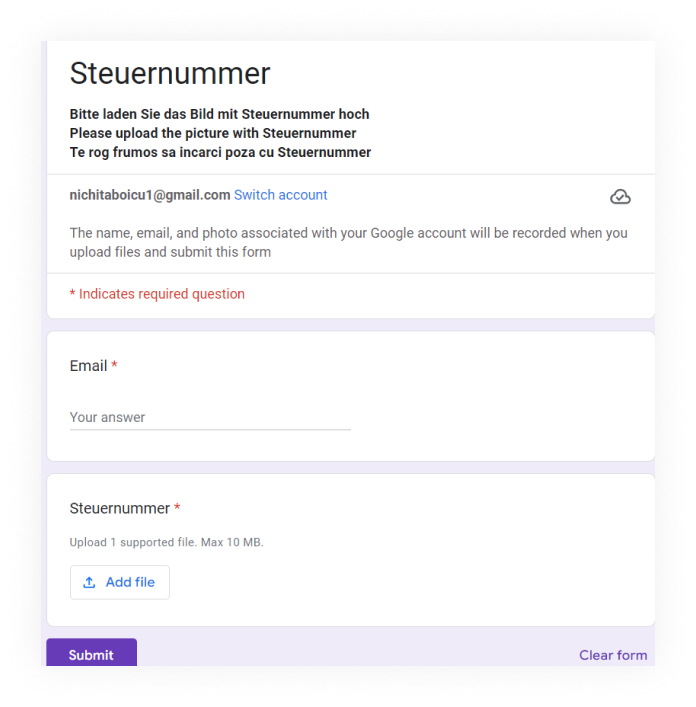Click the upload arrow icon
This screenshot has width=696, height=707.
pyautogui.click(x=89, y=582)
